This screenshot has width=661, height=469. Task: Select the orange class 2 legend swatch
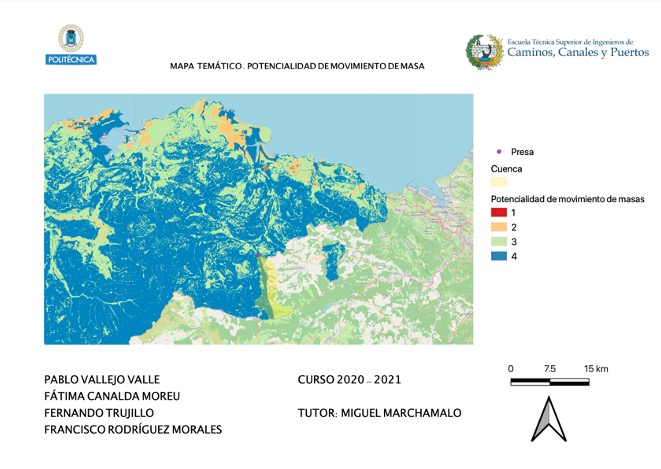[x=499, y=228]
